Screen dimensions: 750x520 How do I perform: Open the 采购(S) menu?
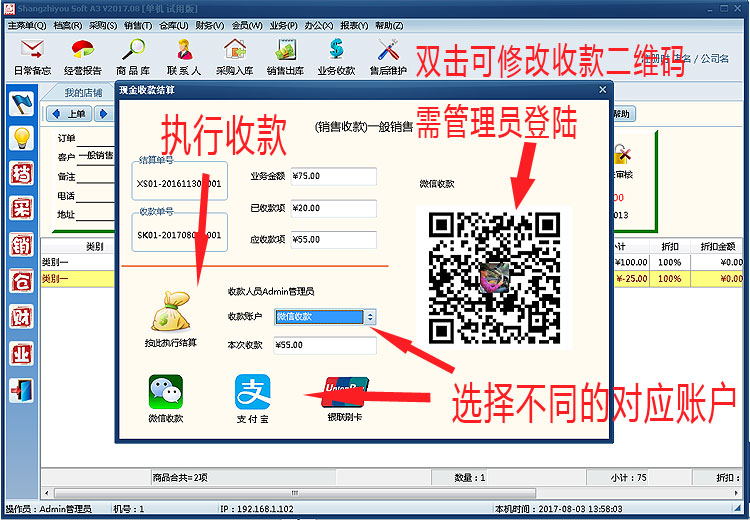click(x=103, y=25)
